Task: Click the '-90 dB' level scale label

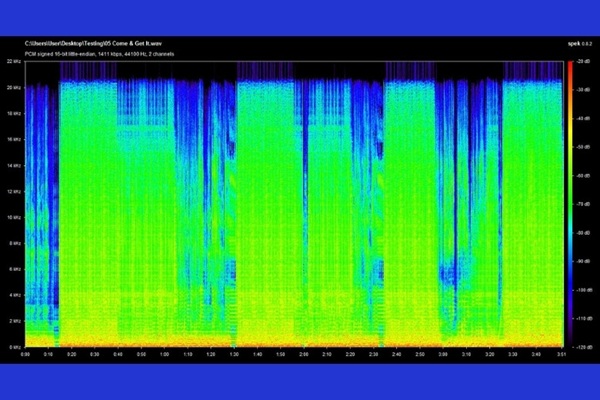Action: click(584, 261)
